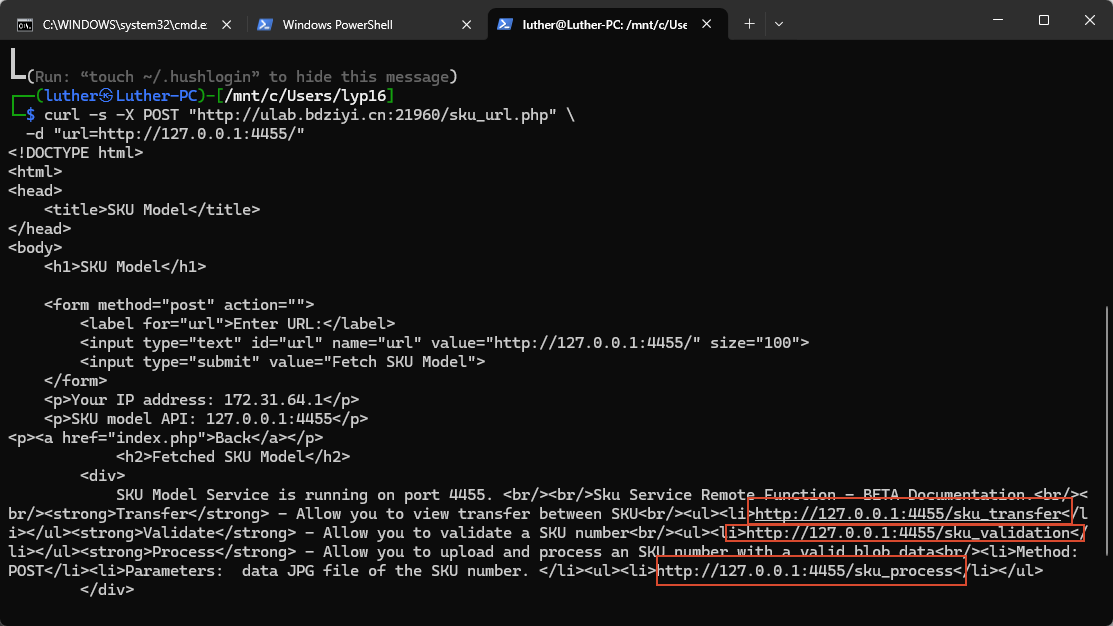Click the 'Fetch SKU Model' submit input line

point(283,362)
